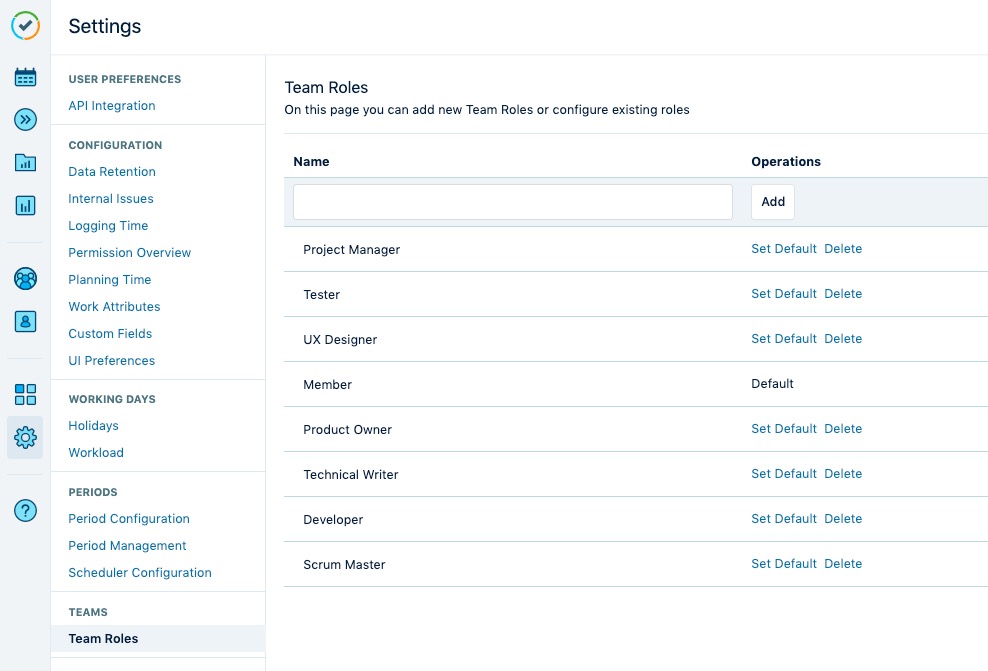Set Scrum Master as default role
Image resolution: width=988 pixels, height=671 pixels.
pos(784,564)
